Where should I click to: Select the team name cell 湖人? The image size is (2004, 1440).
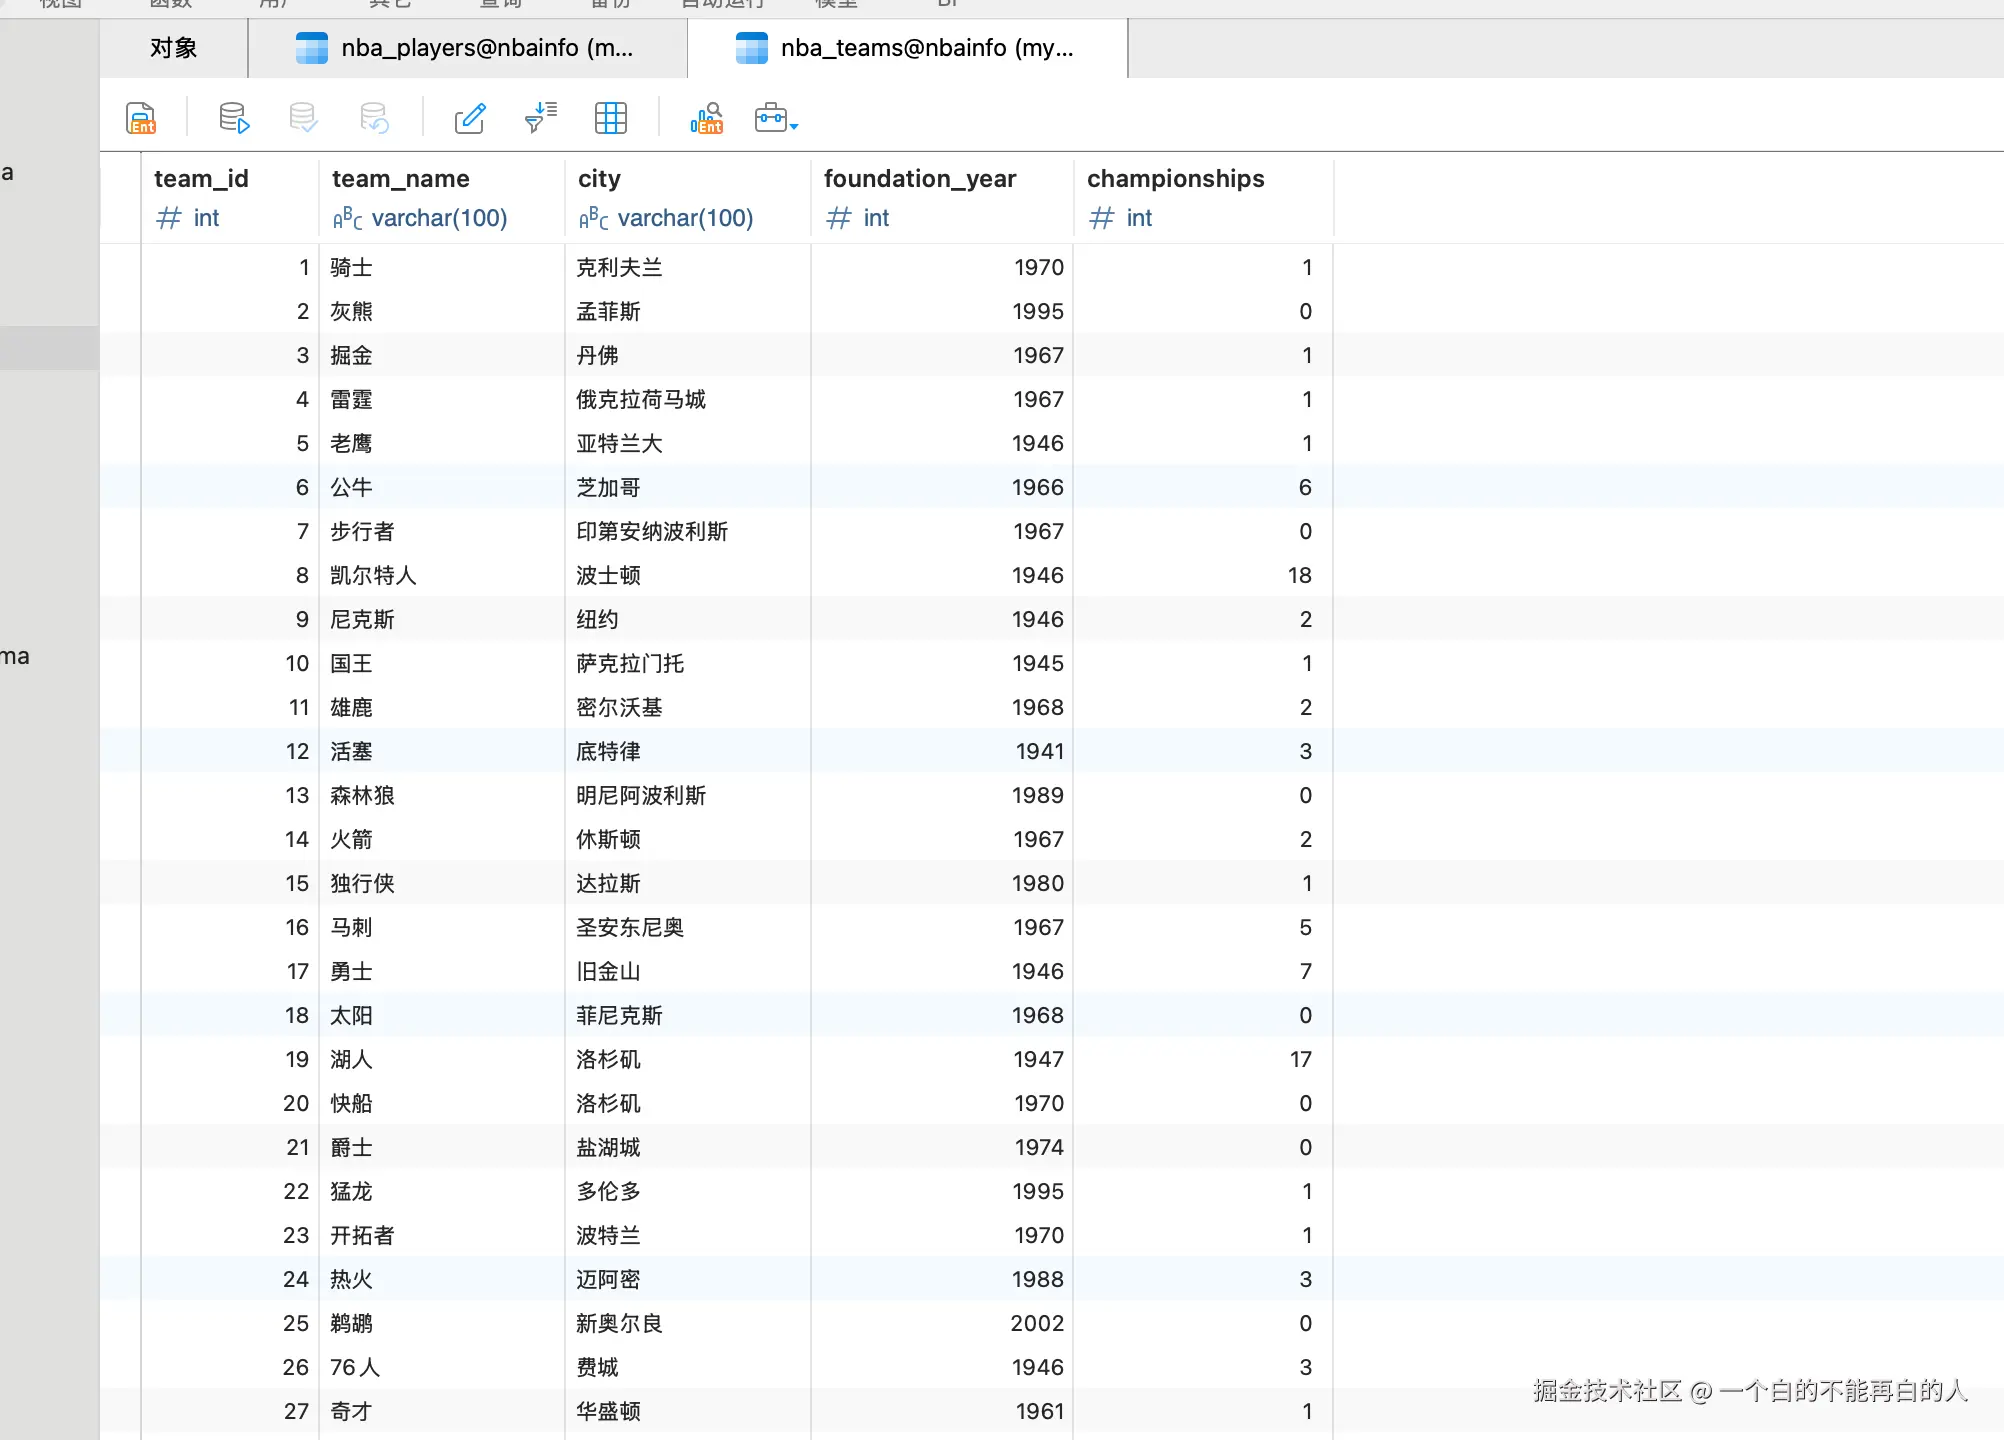tap(351, 1059)
